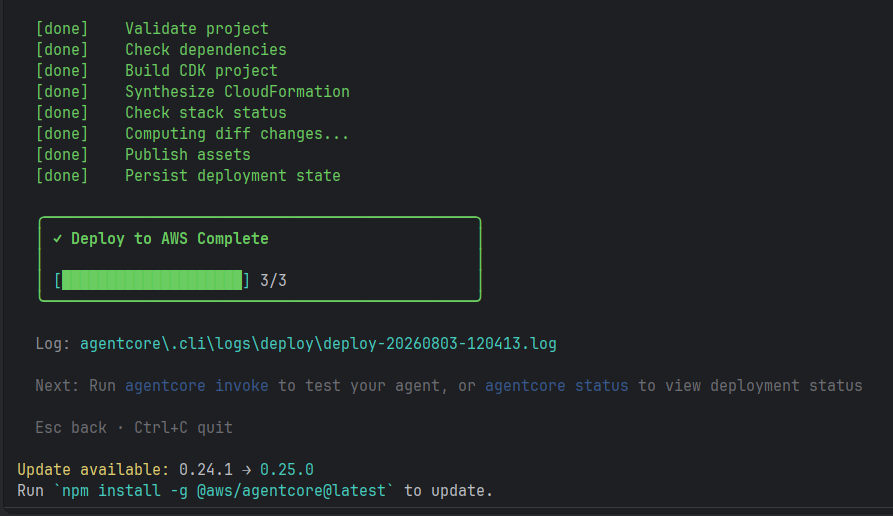The height and width of the screenshot is (516, 893).
Task: Open the deploy-20260803-120413.log path link
Action: click(318, 344)
